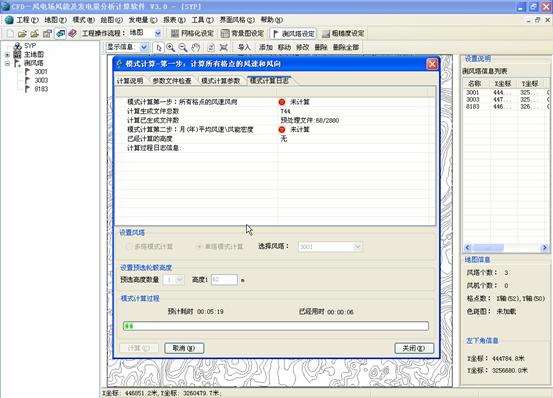Viewport: 553px width, 398px height.
Task: Click the fit-to-extent map icon
Action: (x=223, y=47)
